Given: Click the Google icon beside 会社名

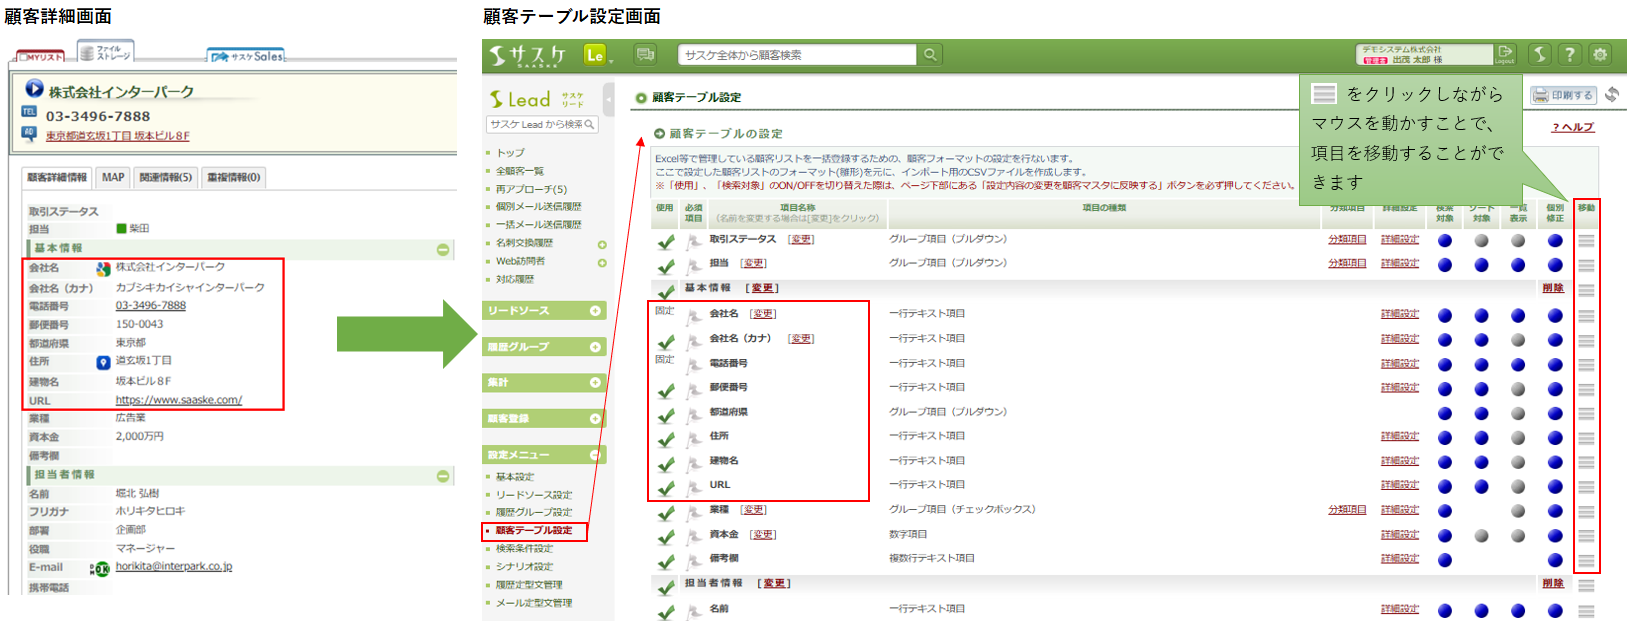Looking at the screenshot, I should point(103,268).
